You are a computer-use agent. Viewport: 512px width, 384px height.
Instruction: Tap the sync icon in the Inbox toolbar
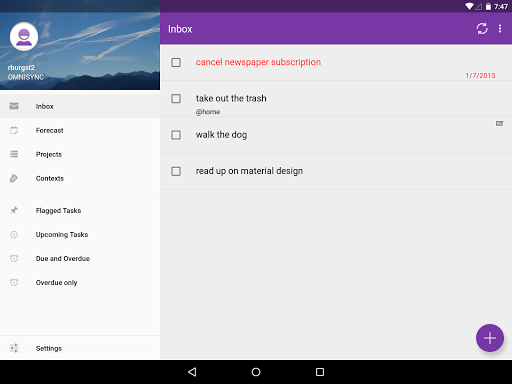[482, 29]
